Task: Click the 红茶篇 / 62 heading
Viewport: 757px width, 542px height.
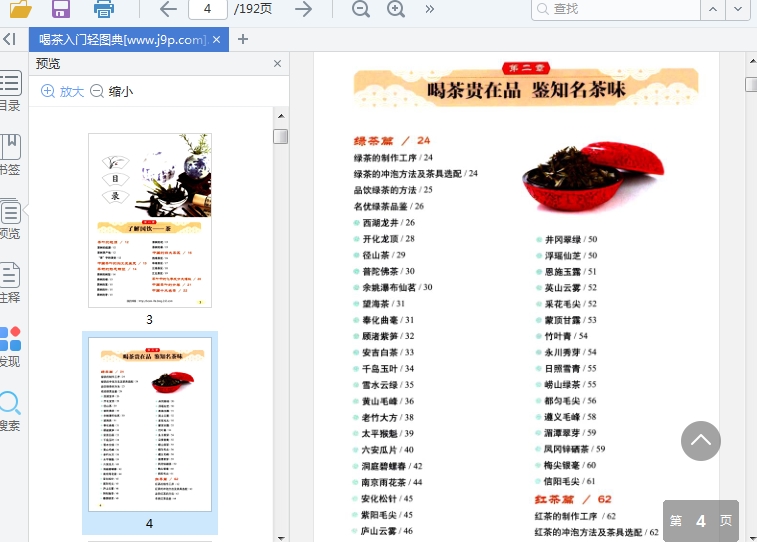Action: (573, 499)
